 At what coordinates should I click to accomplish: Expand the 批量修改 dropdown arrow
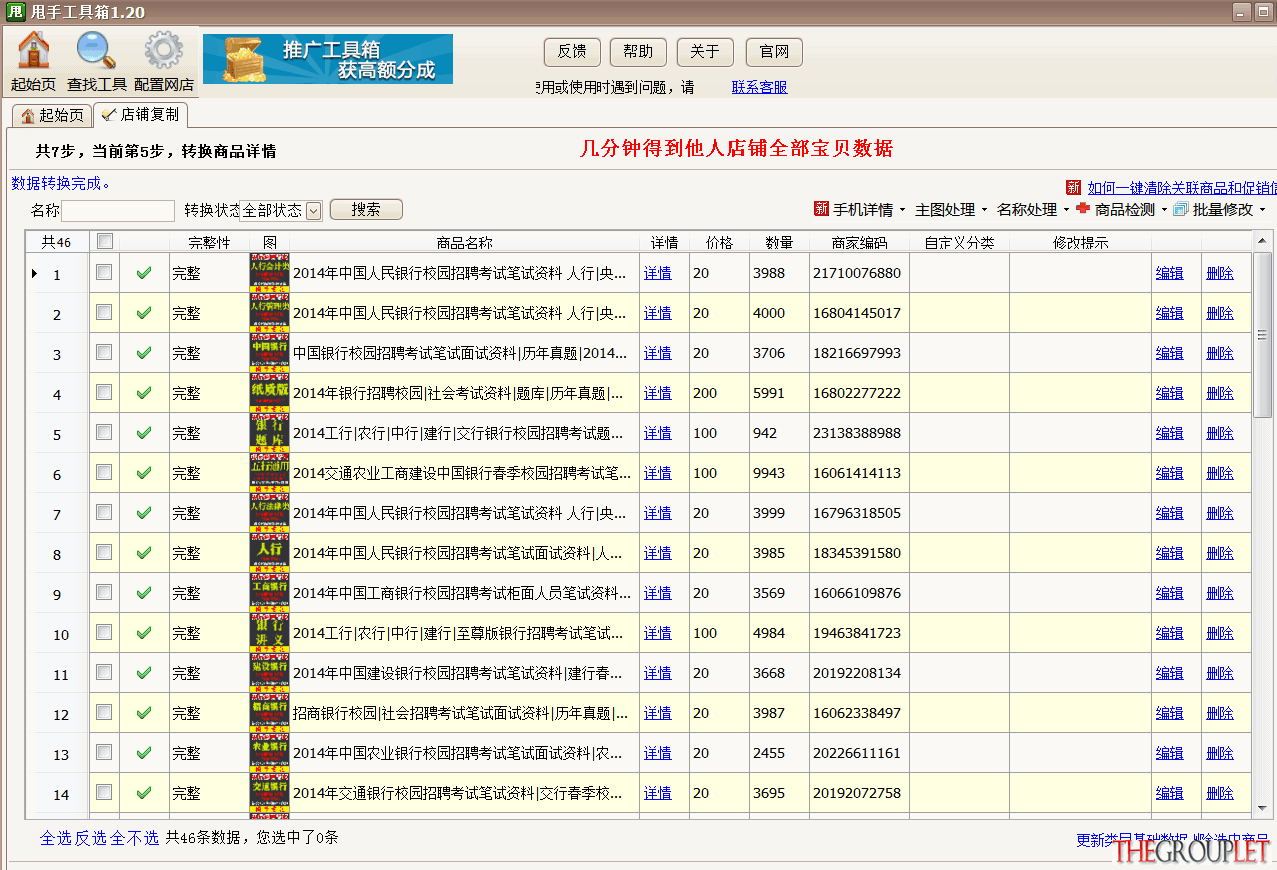click(x=1262, y=210)
